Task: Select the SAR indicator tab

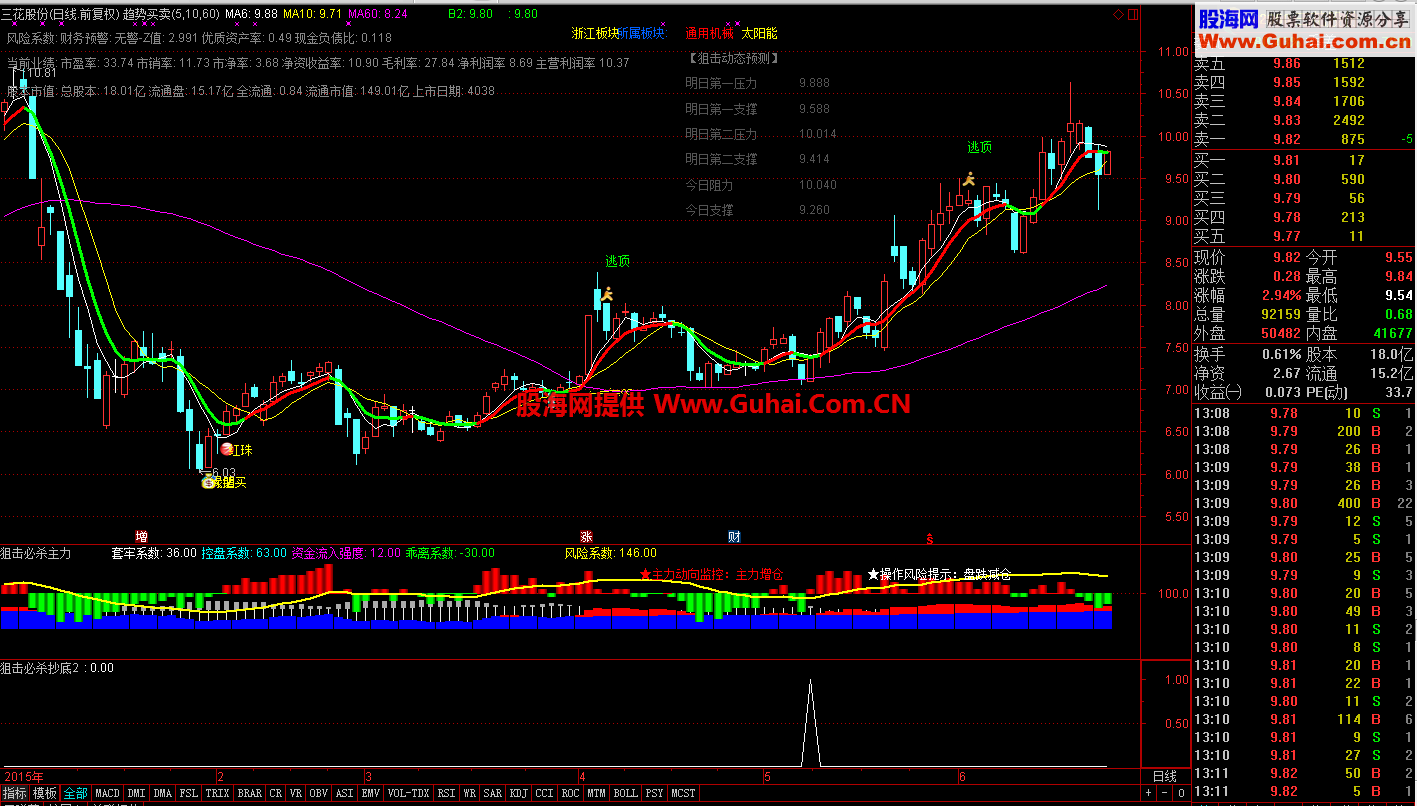Action: coord(492,793)
